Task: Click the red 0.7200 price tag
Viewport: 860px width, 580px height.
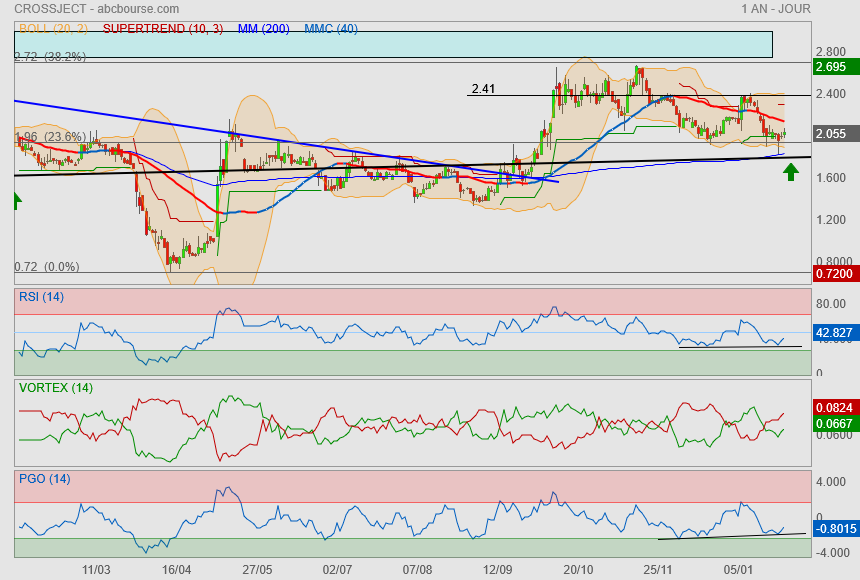Action: 833,273
